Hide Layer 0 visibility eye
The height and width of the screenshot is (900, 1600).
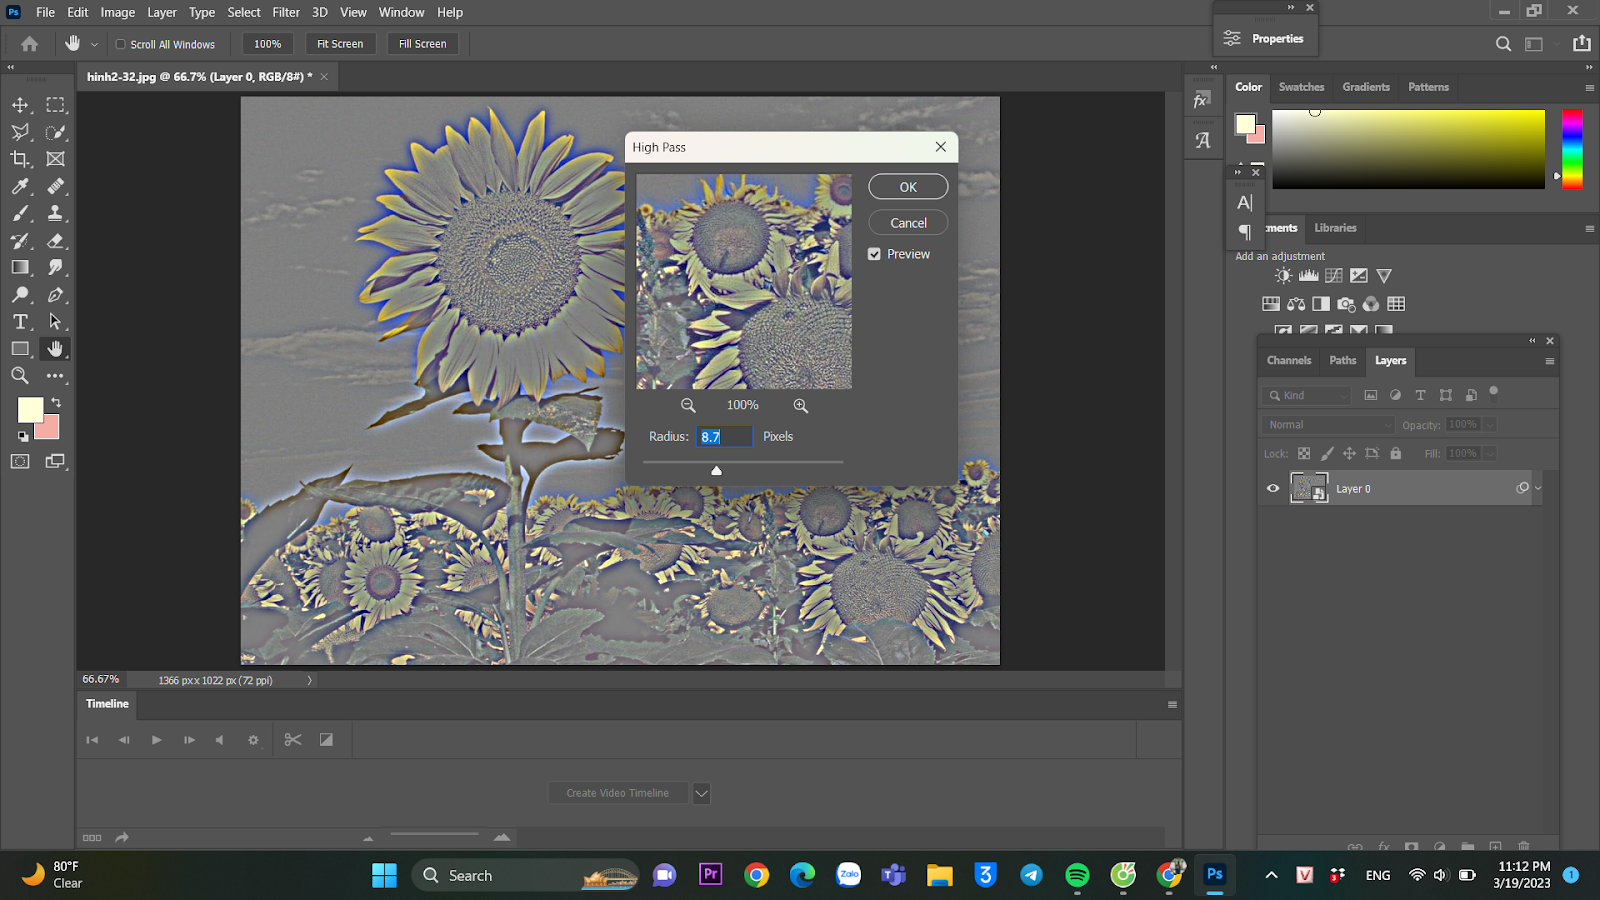1273,488
